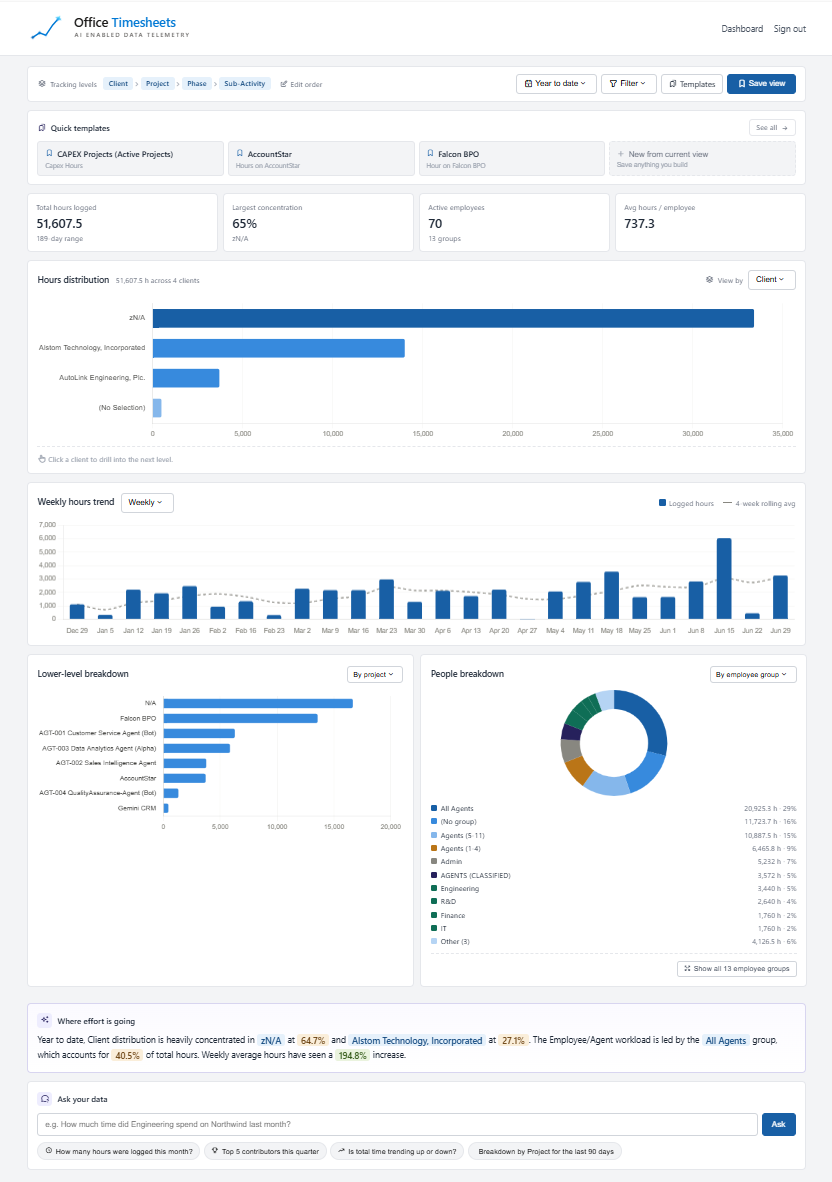Click the Save view button

(x=761, y=84)
